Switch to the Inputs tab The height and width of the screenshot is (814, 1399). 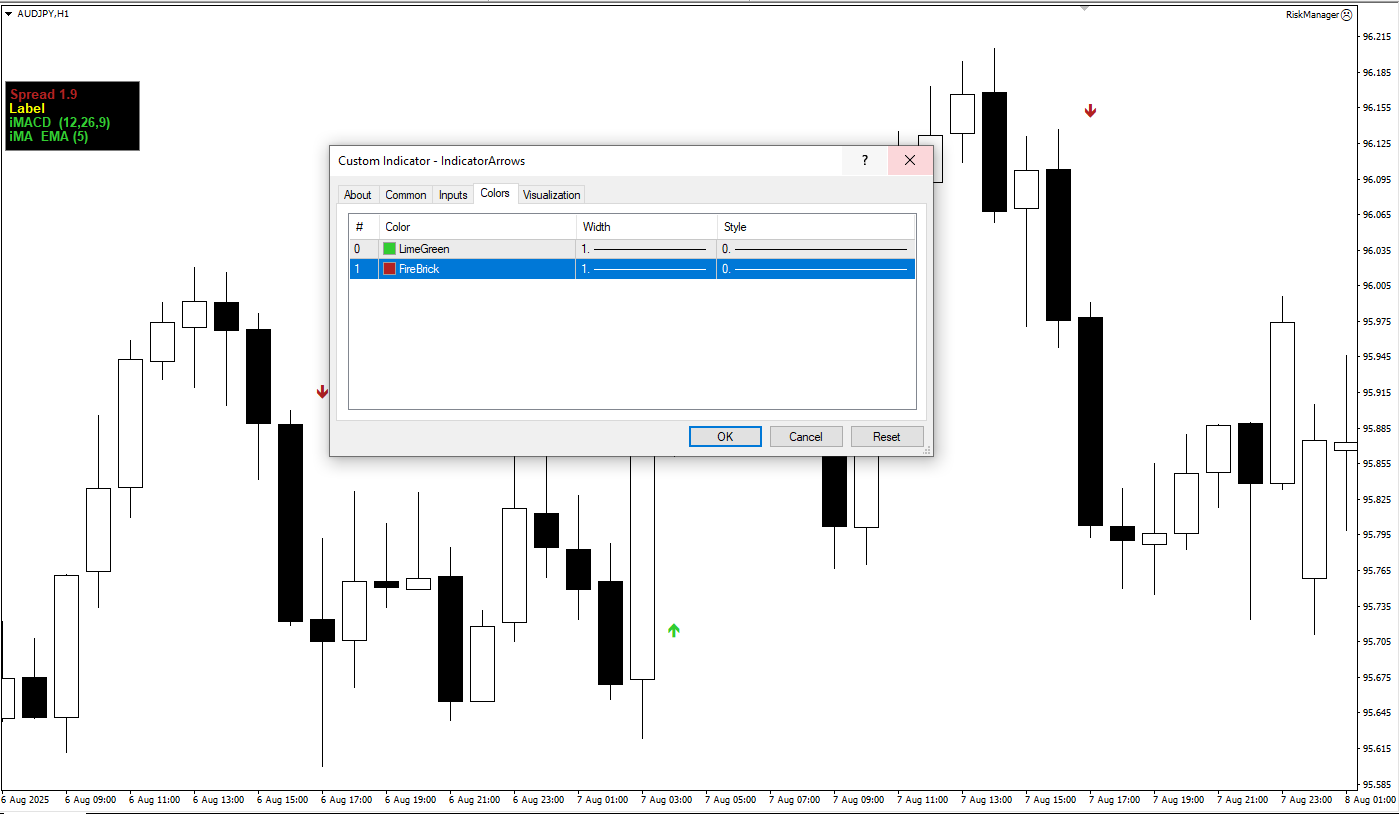[453, 194]
